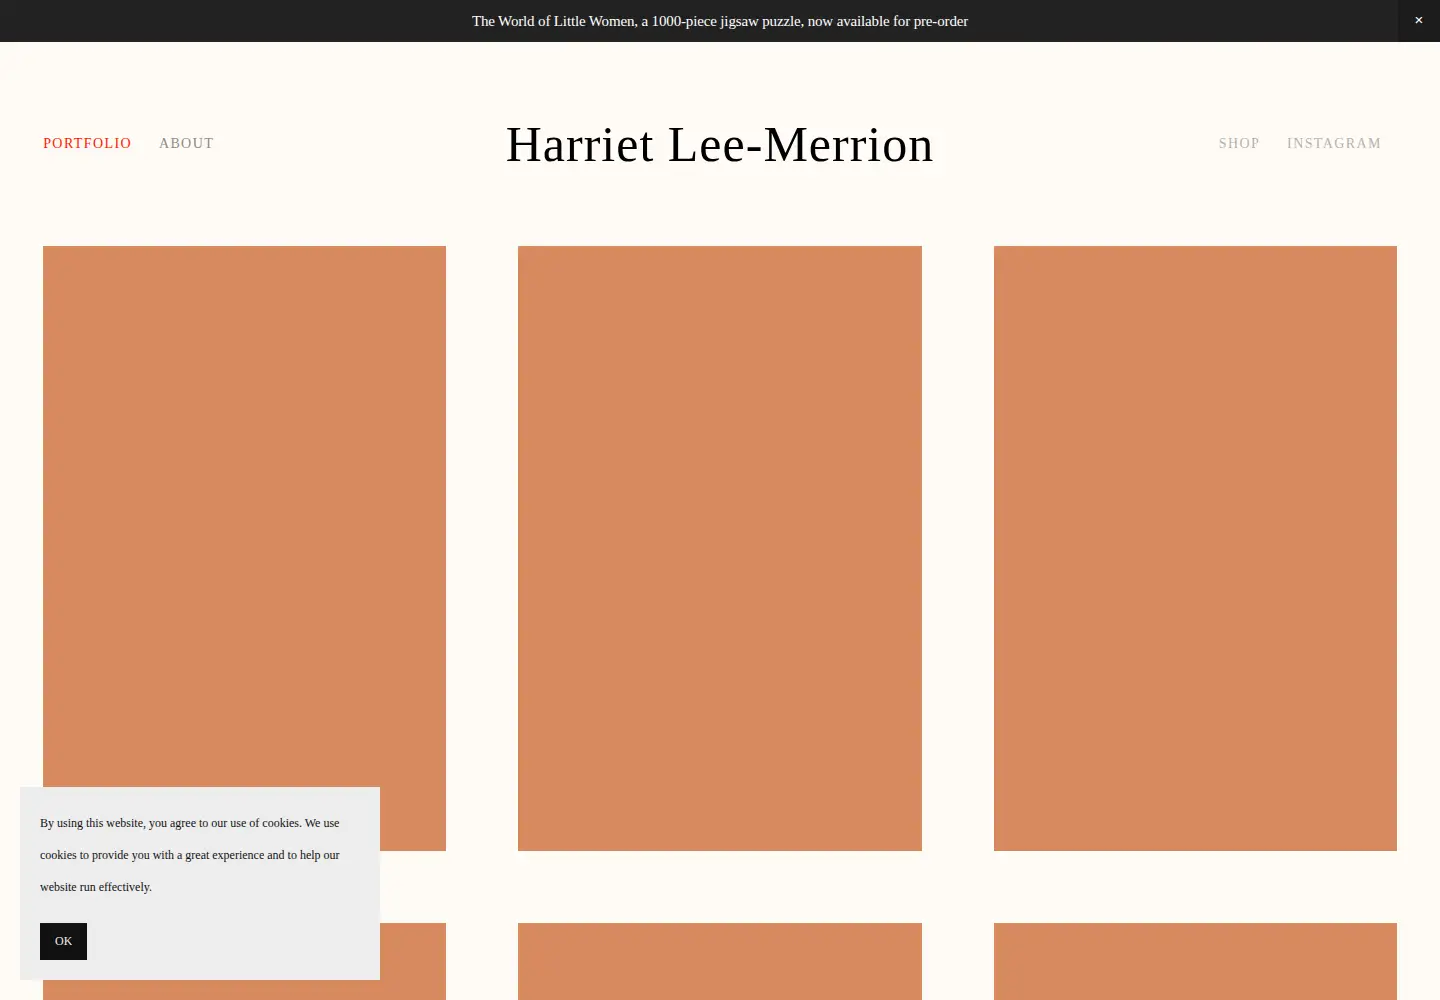The width and height of the screenshot is (1440, 1000).
Task: Select the second-row middle portfolio thumbnail
Action: (x=720, y=961)
